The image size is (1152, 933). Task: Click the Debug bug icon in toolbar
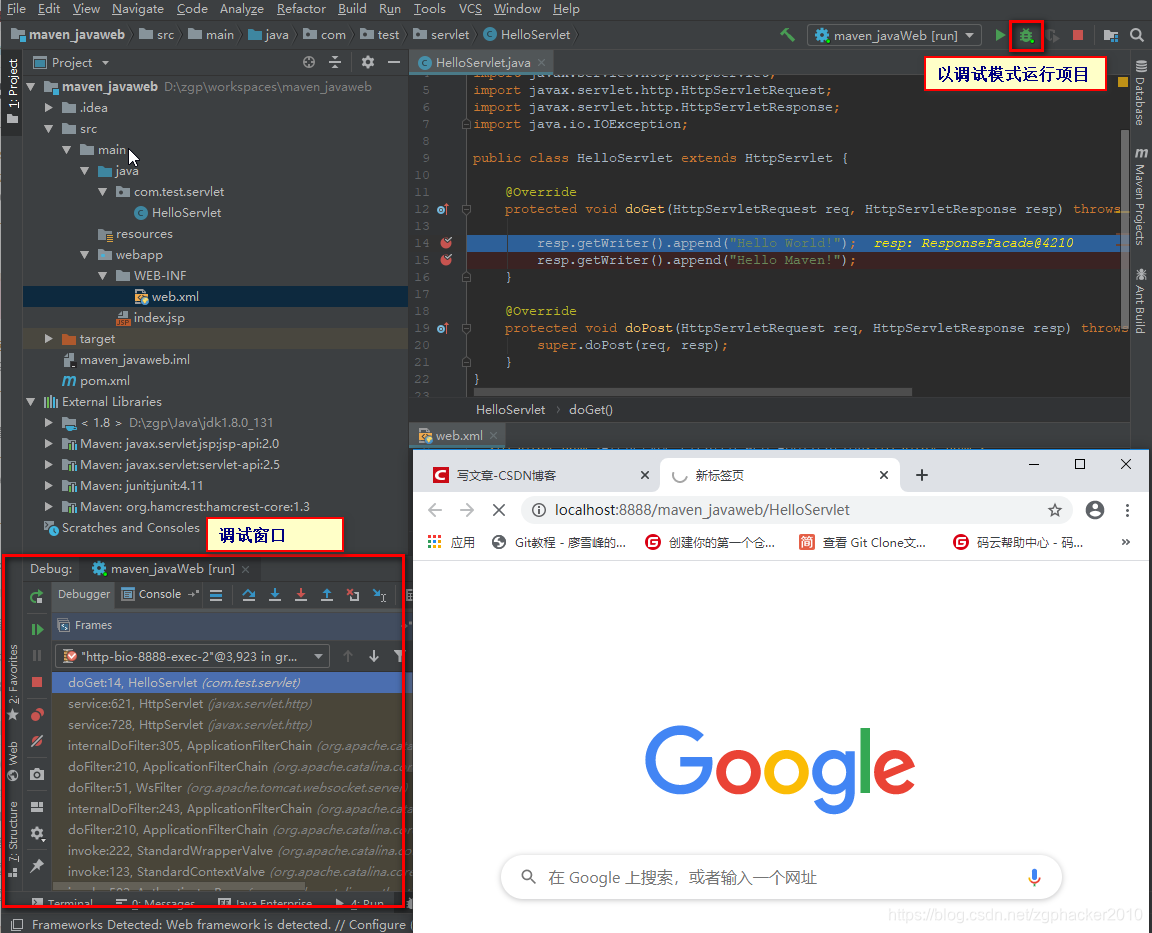tap(1026, 35)
